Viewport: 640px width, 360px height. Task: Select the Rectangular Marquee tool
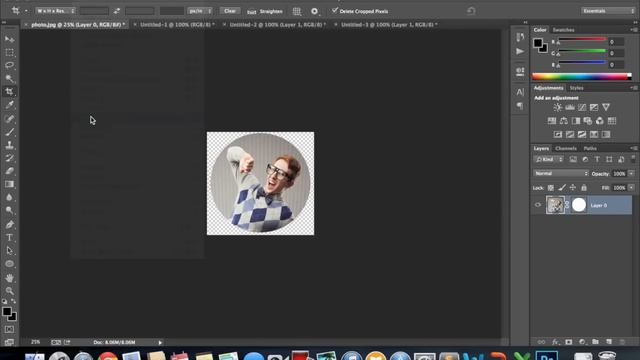tap(9, 52)
